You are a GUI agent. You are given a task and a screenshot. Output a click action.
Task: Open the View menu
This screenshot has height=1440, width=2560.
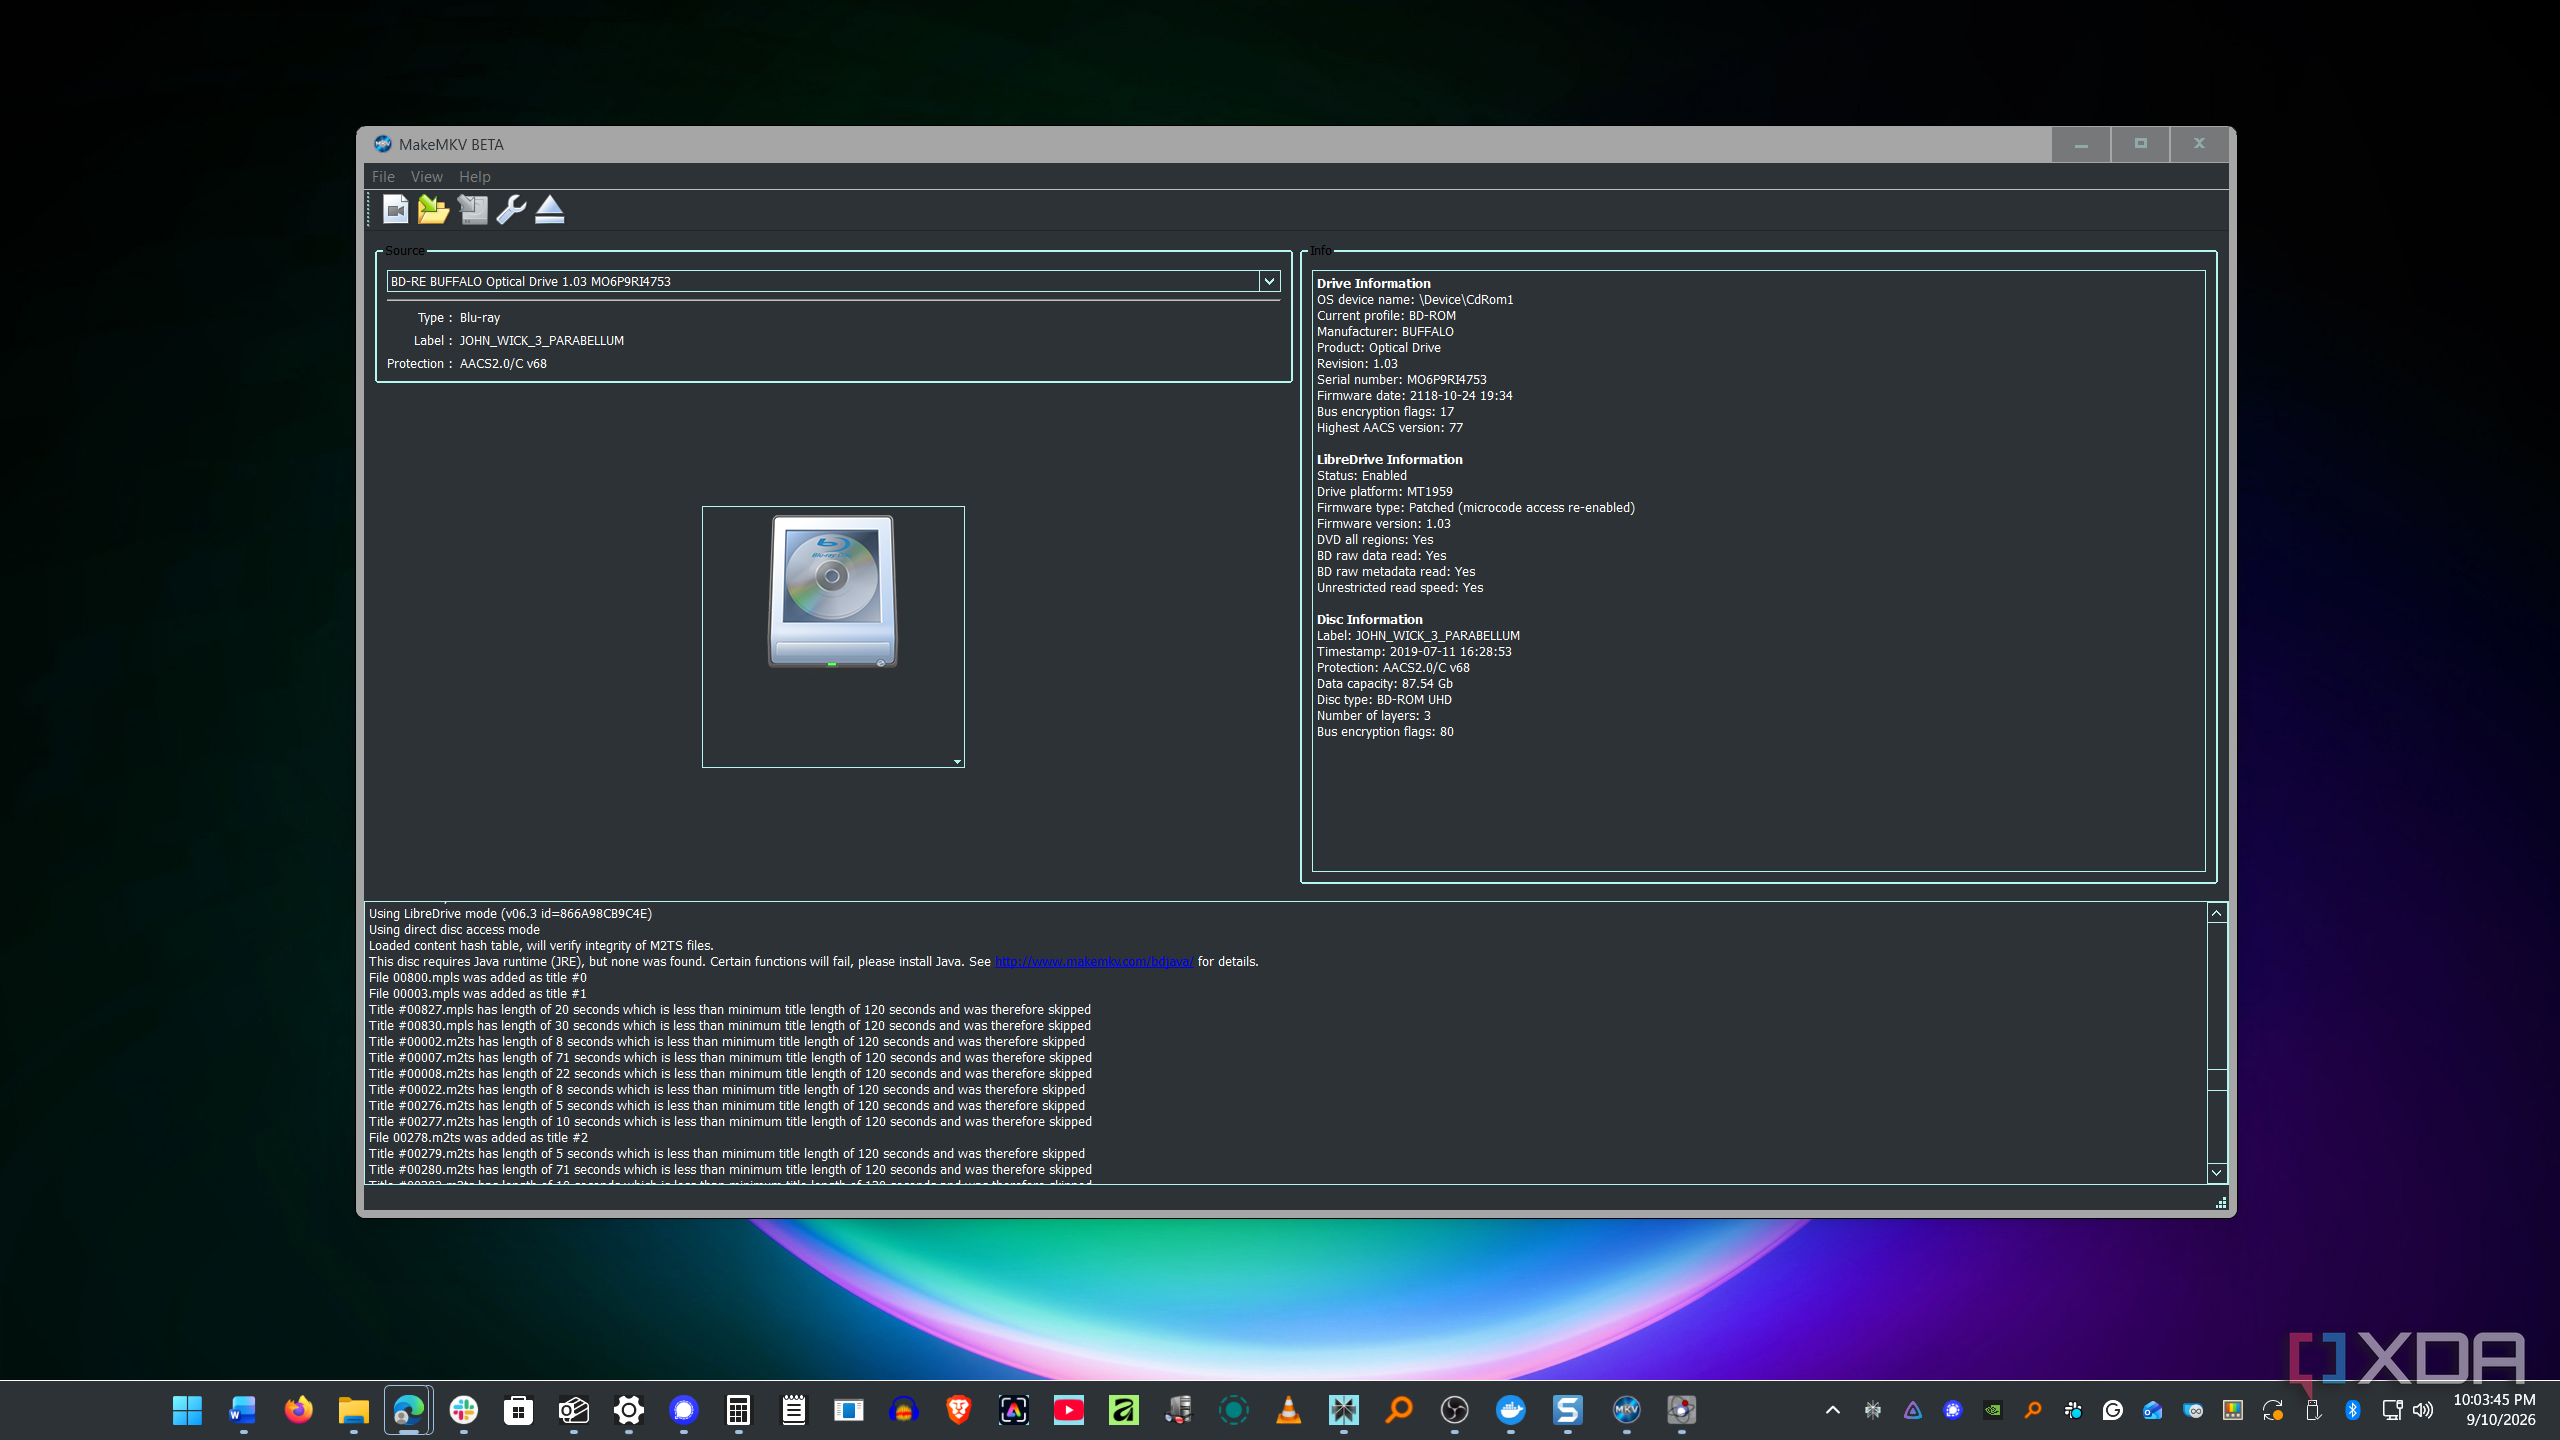426,176
